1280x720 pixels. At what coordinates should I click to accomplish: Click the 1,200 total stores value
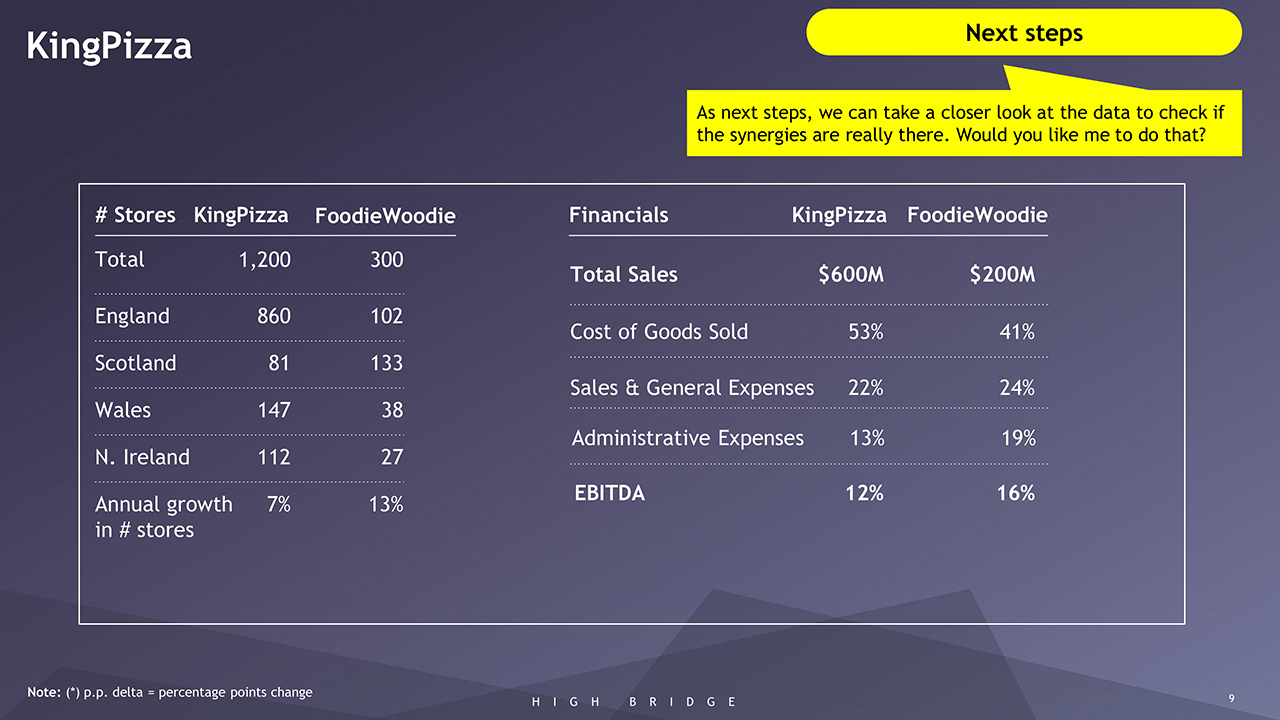(264, 260)
